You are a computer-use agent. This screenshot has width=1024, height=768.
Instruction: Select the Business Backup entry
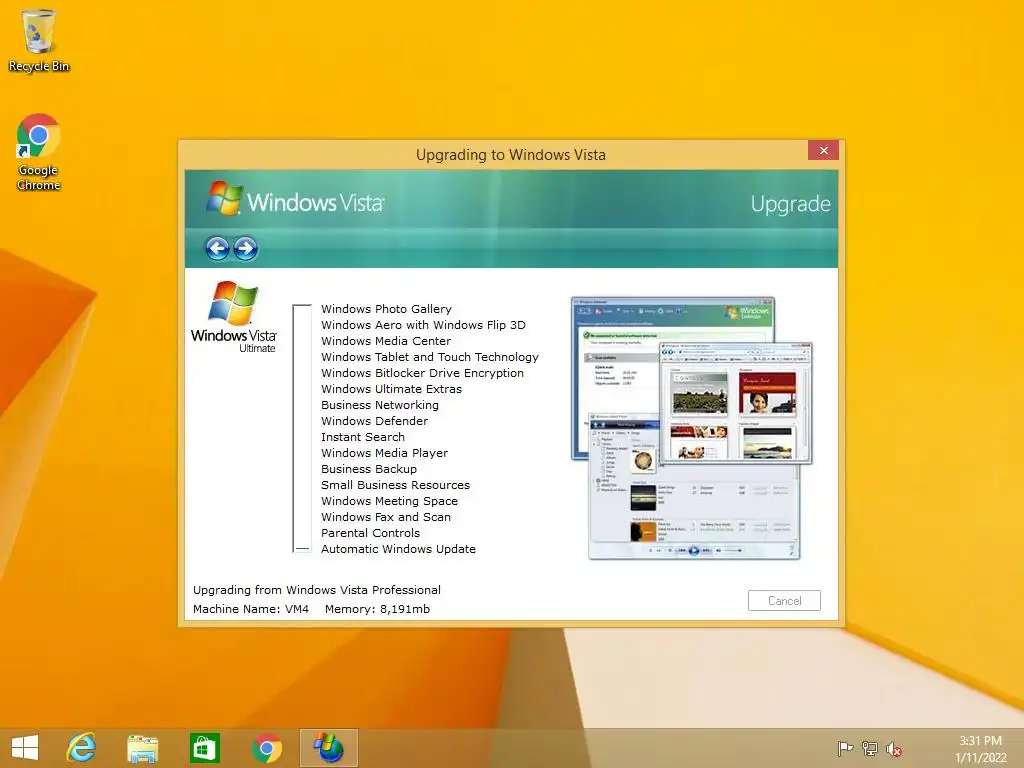(x=368, y=469)
